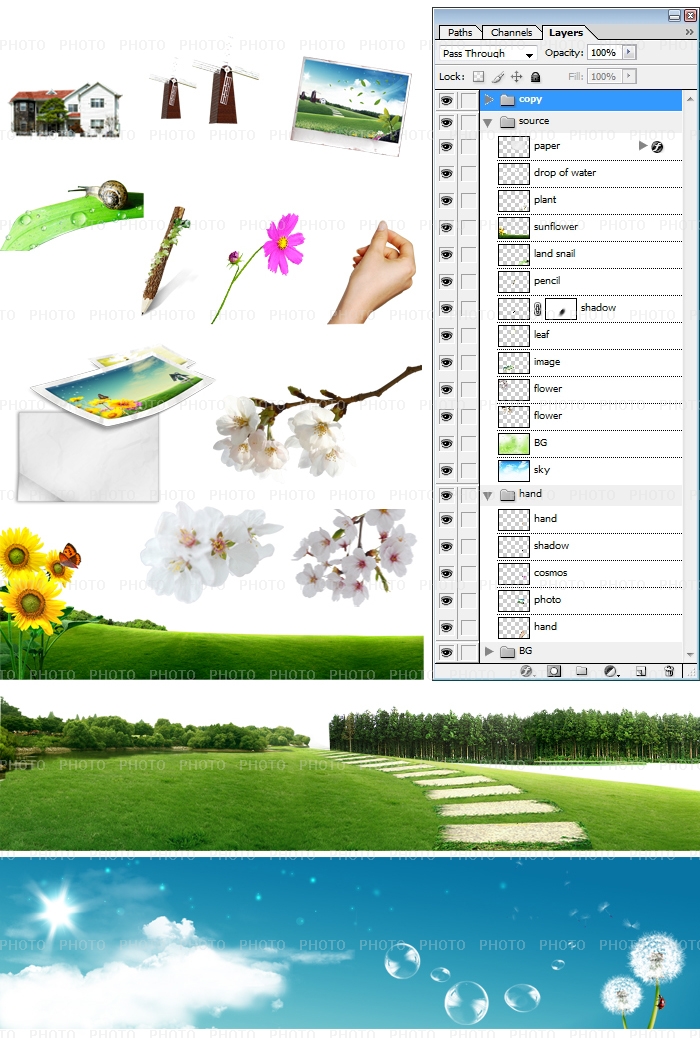Click the Lock transparent pixels icon

478,77
